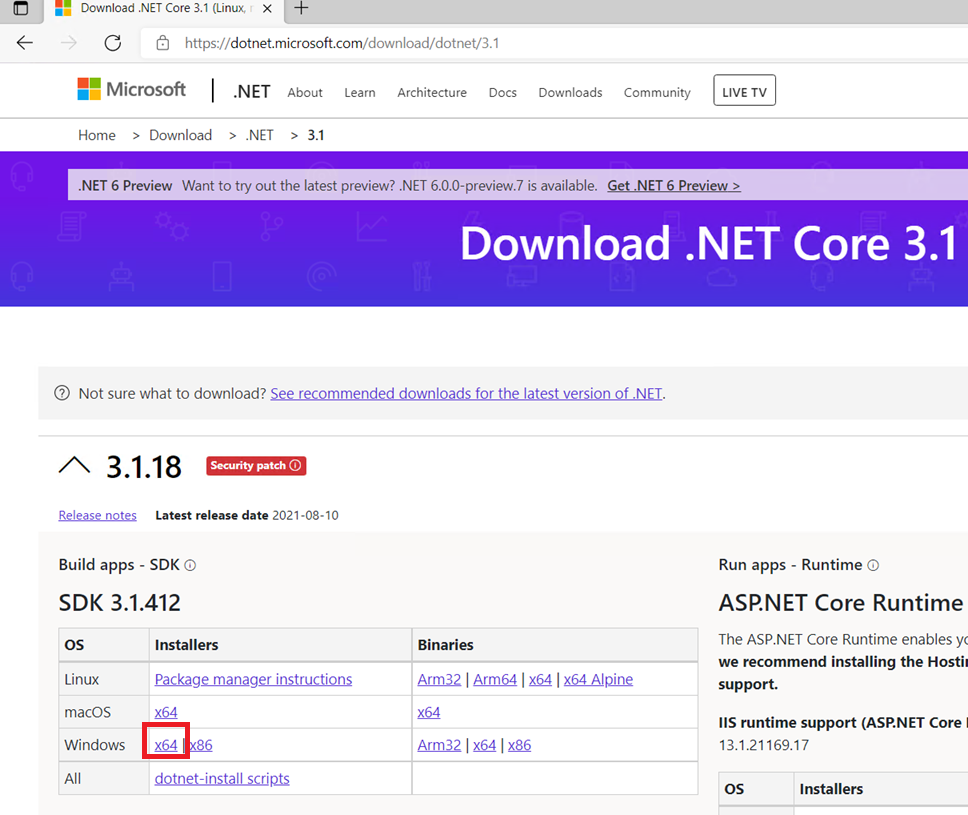Click info icon beside Run apps - Runtime
This screenshot has width=968, height=815.
(x=873, y=565)
